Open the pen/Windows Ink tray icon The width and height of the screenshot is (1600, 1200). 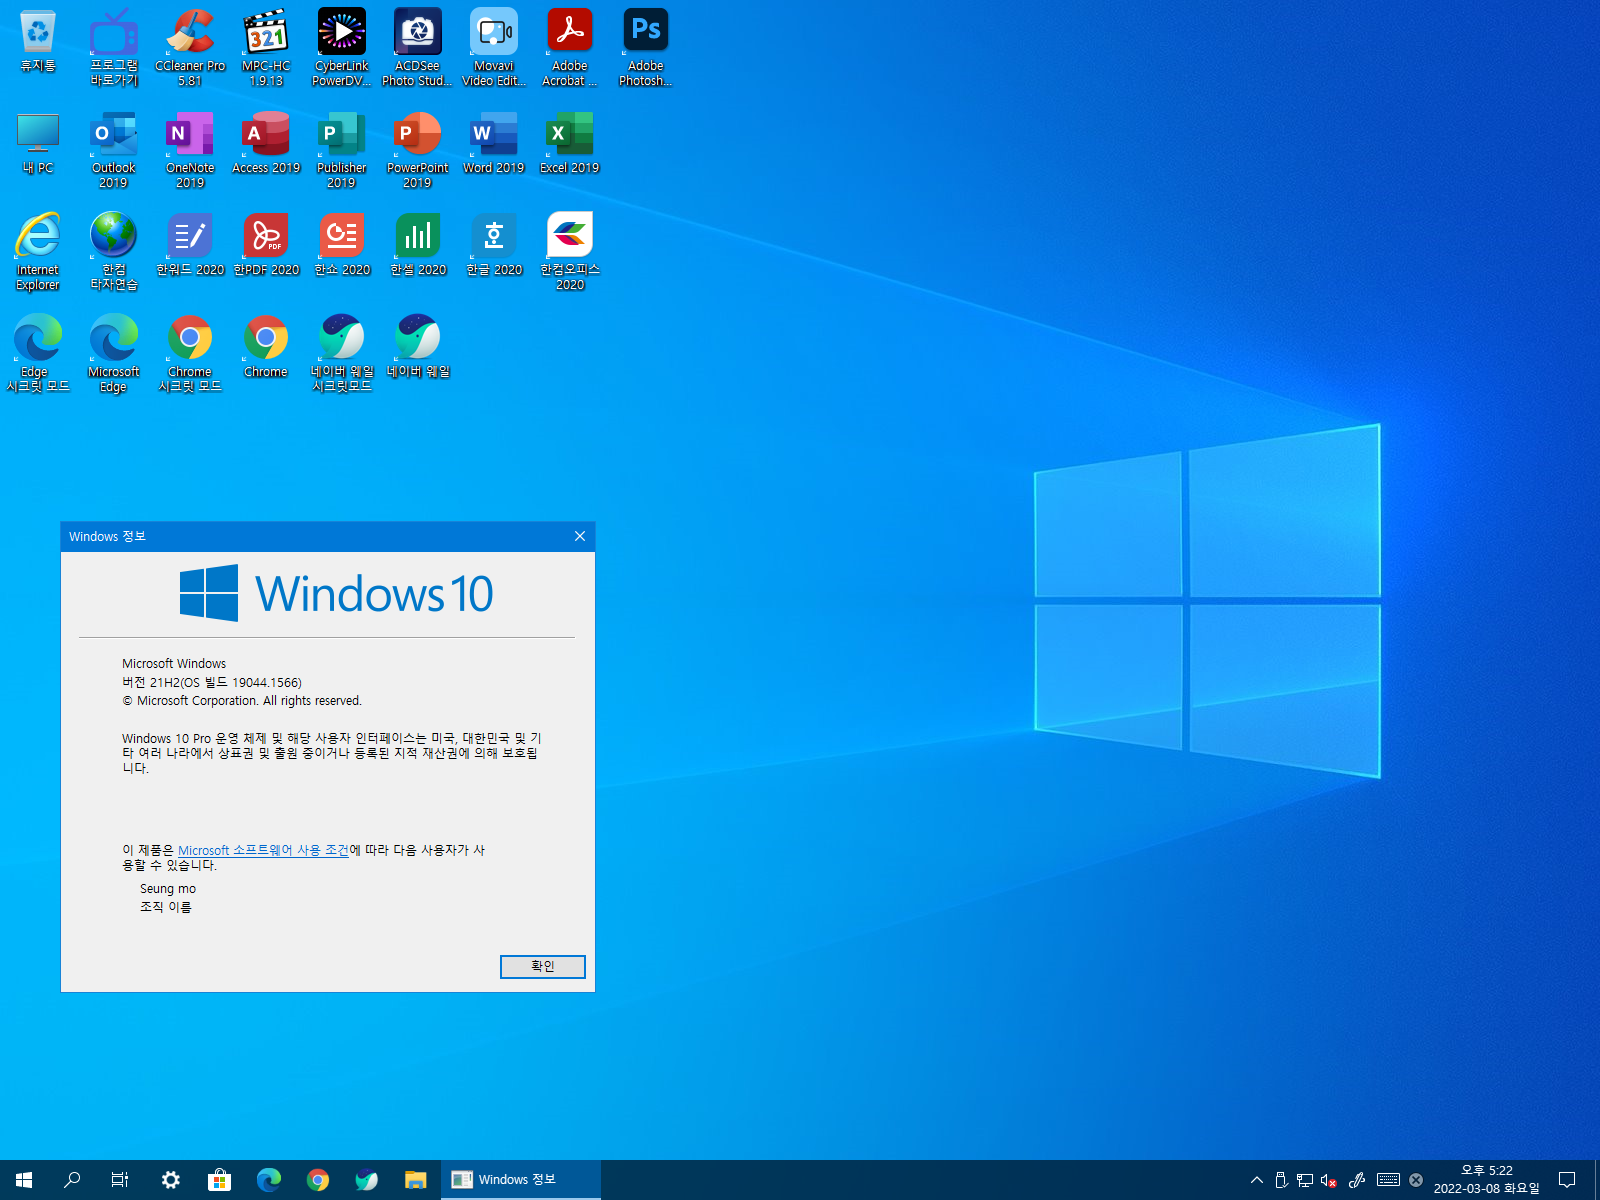tap(1357, 1180)
